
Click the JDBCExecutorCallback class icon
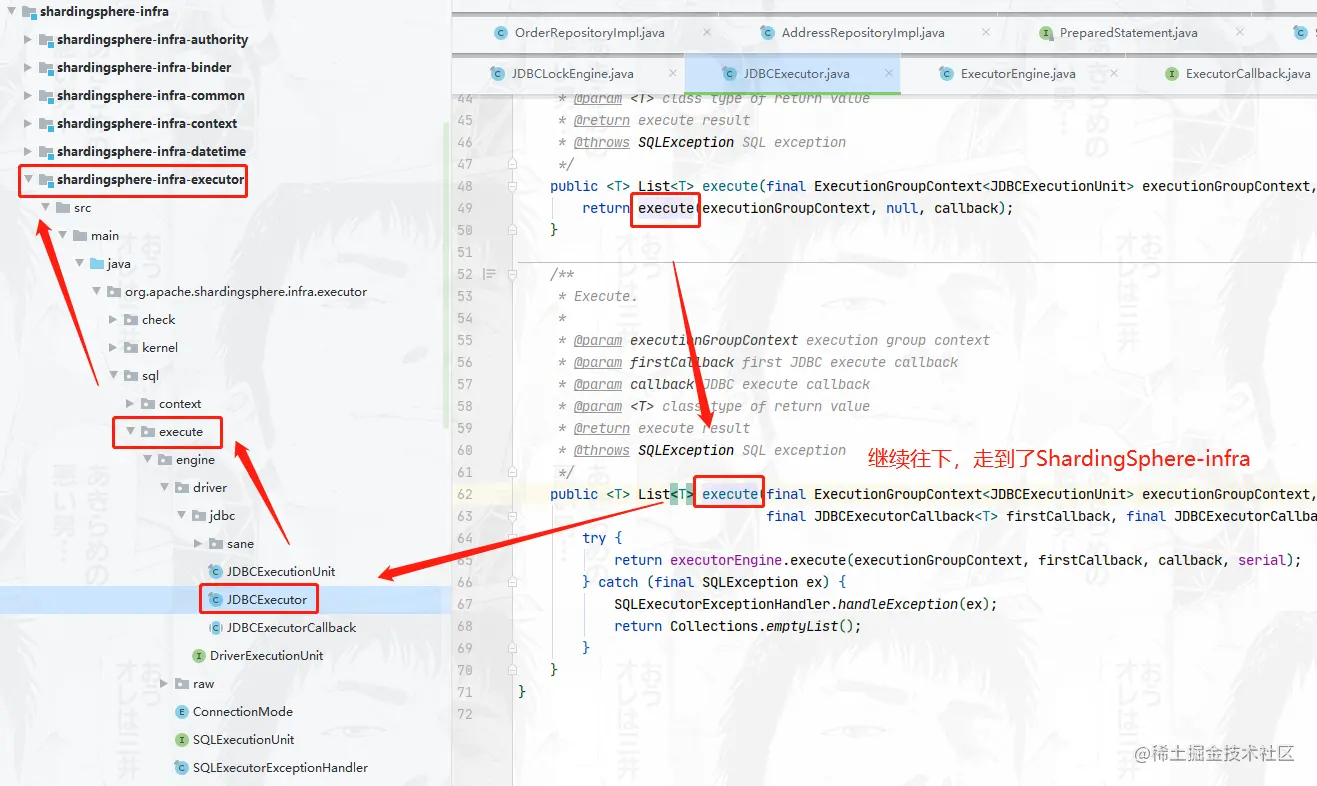click(x=215, y=628)
